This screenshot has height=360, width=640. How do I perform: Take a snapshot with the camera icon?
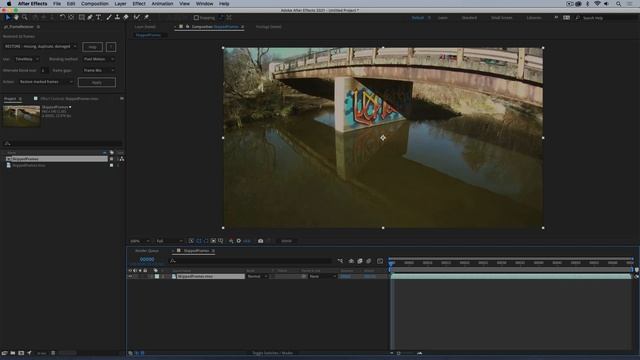[260, 241]
